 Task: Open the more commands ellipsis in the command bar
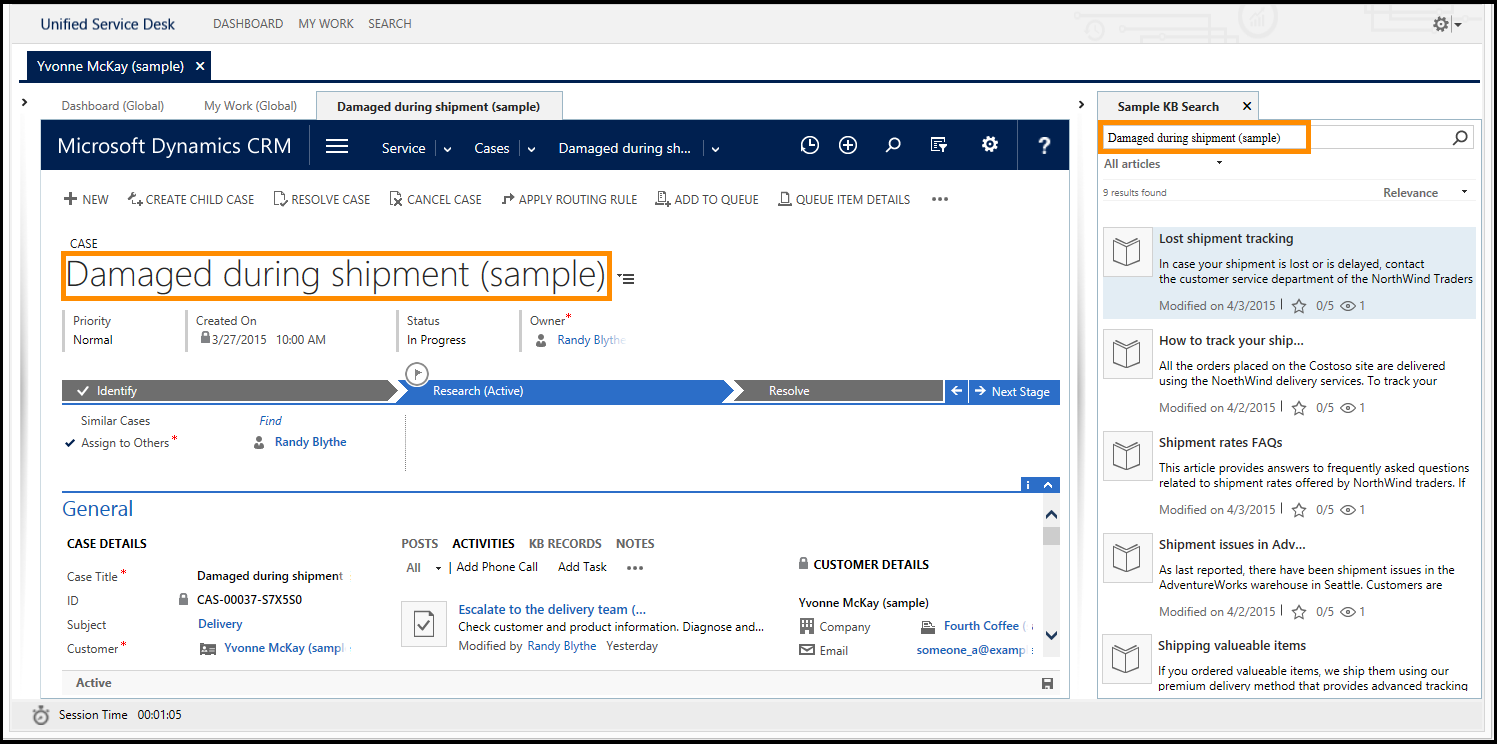939,199
